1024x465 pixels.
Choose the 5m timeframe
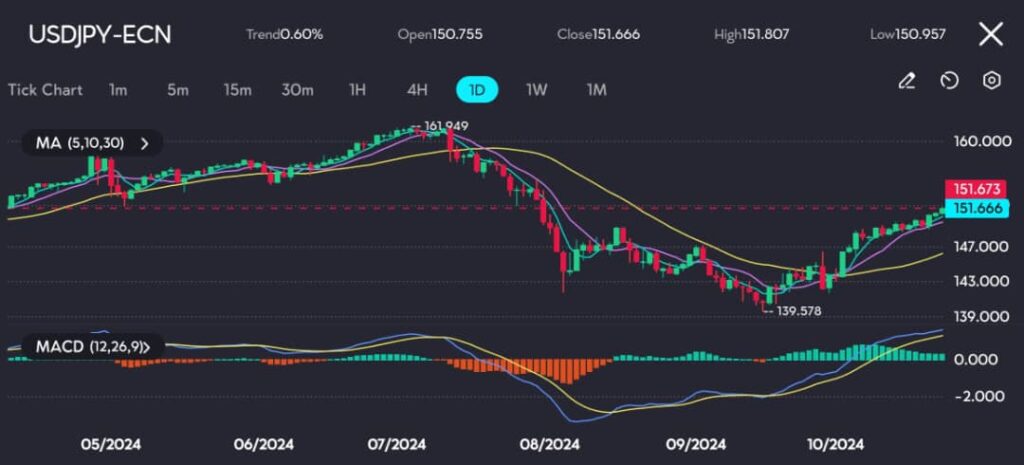(178, 90)
